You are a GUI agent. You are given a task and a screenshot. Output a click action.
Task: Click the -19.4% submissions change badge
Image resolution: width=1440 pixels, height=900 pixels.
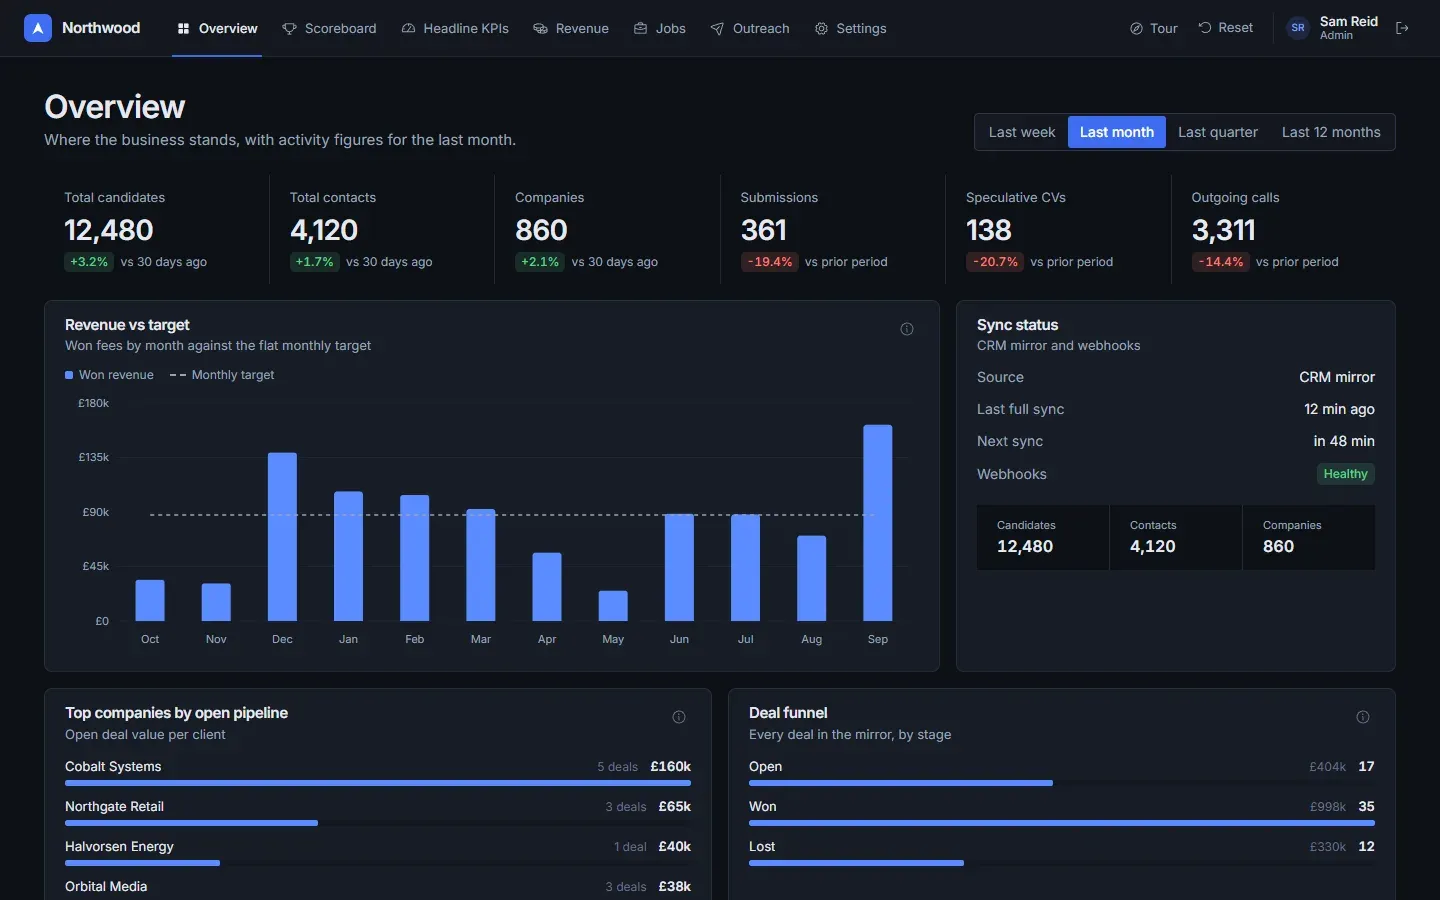pyautogui.click(x=769, y=262)
